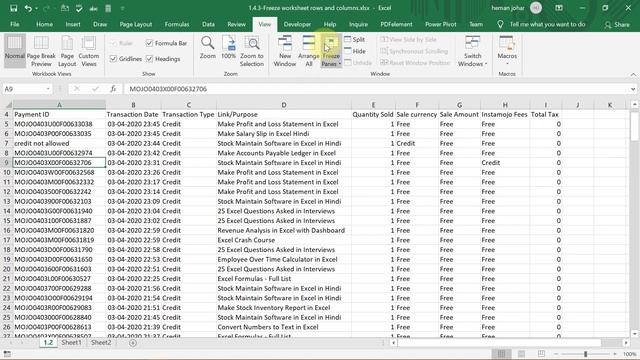Viewport: 640px width, 360px height.
Task: Open the Formulas tab
Action: pos(177,24)
